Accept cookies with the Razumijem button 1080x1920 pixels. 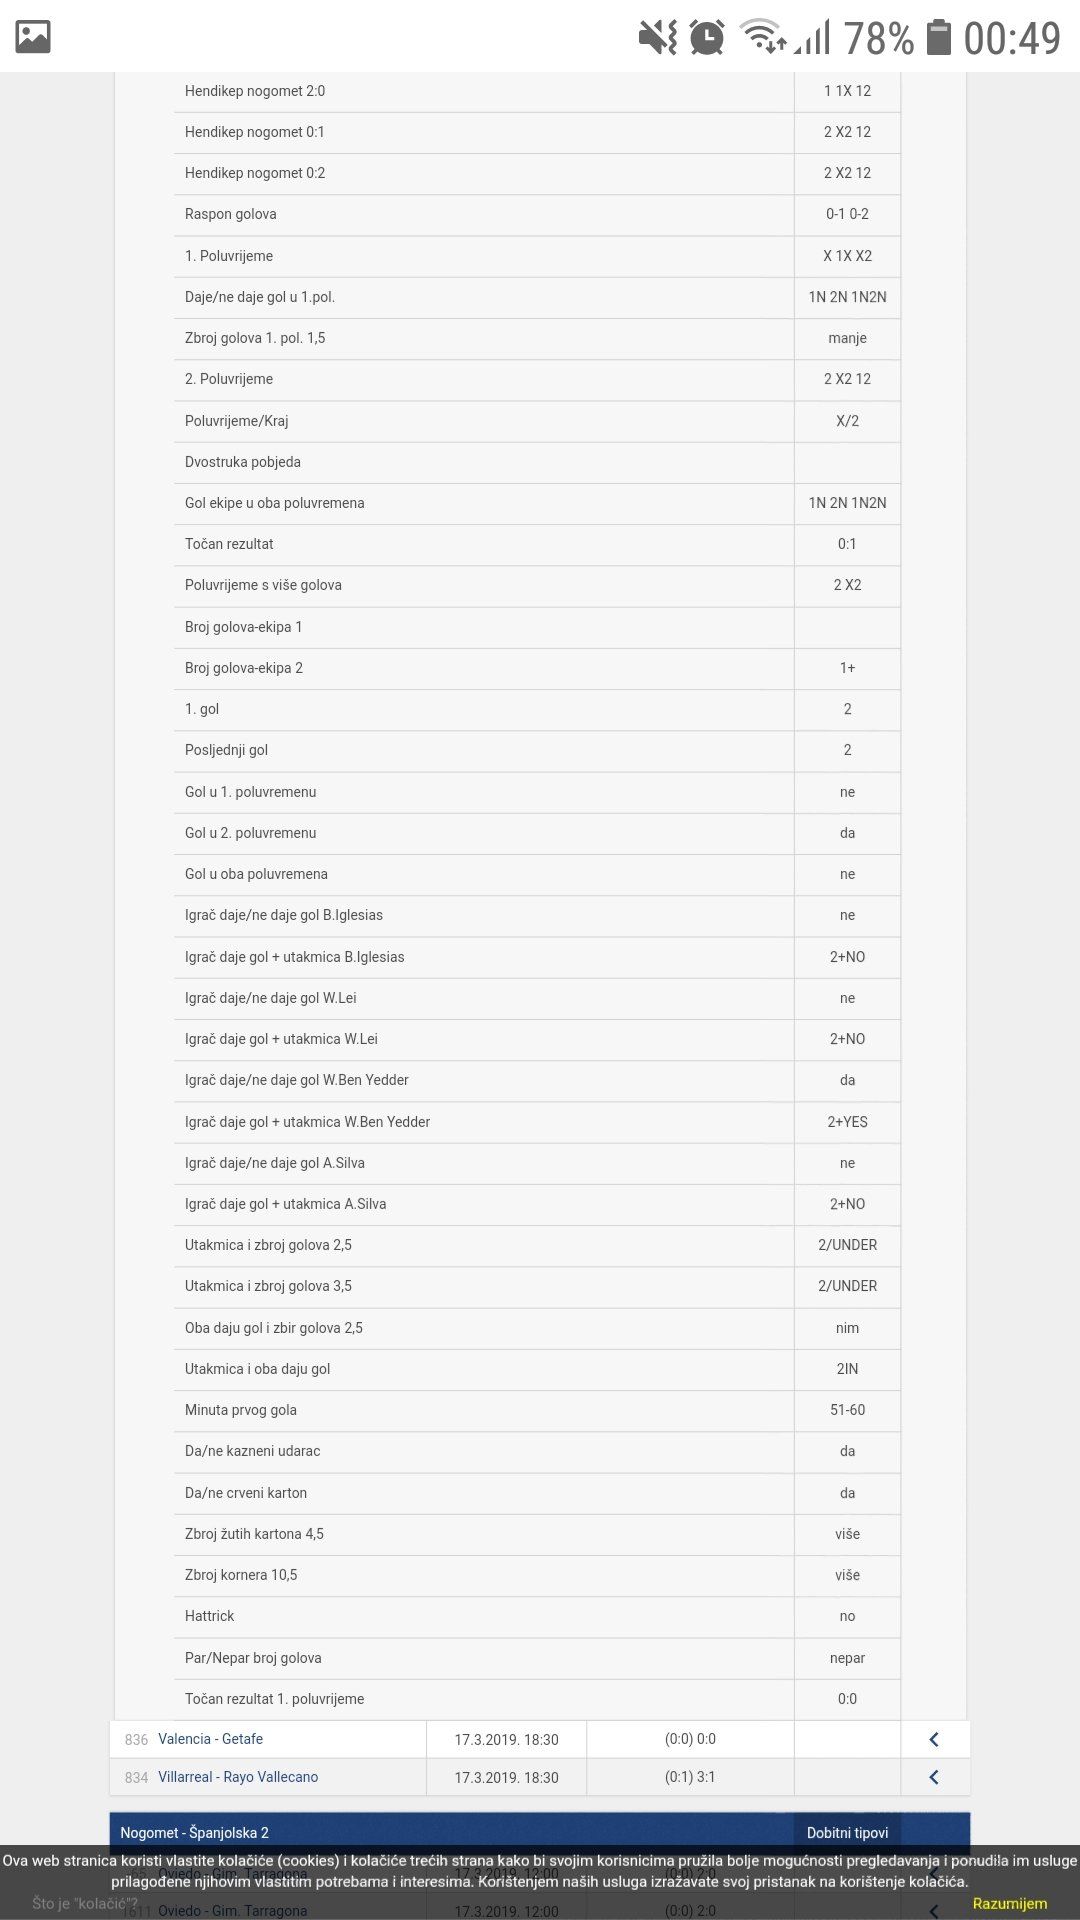pos(1010,1903)
